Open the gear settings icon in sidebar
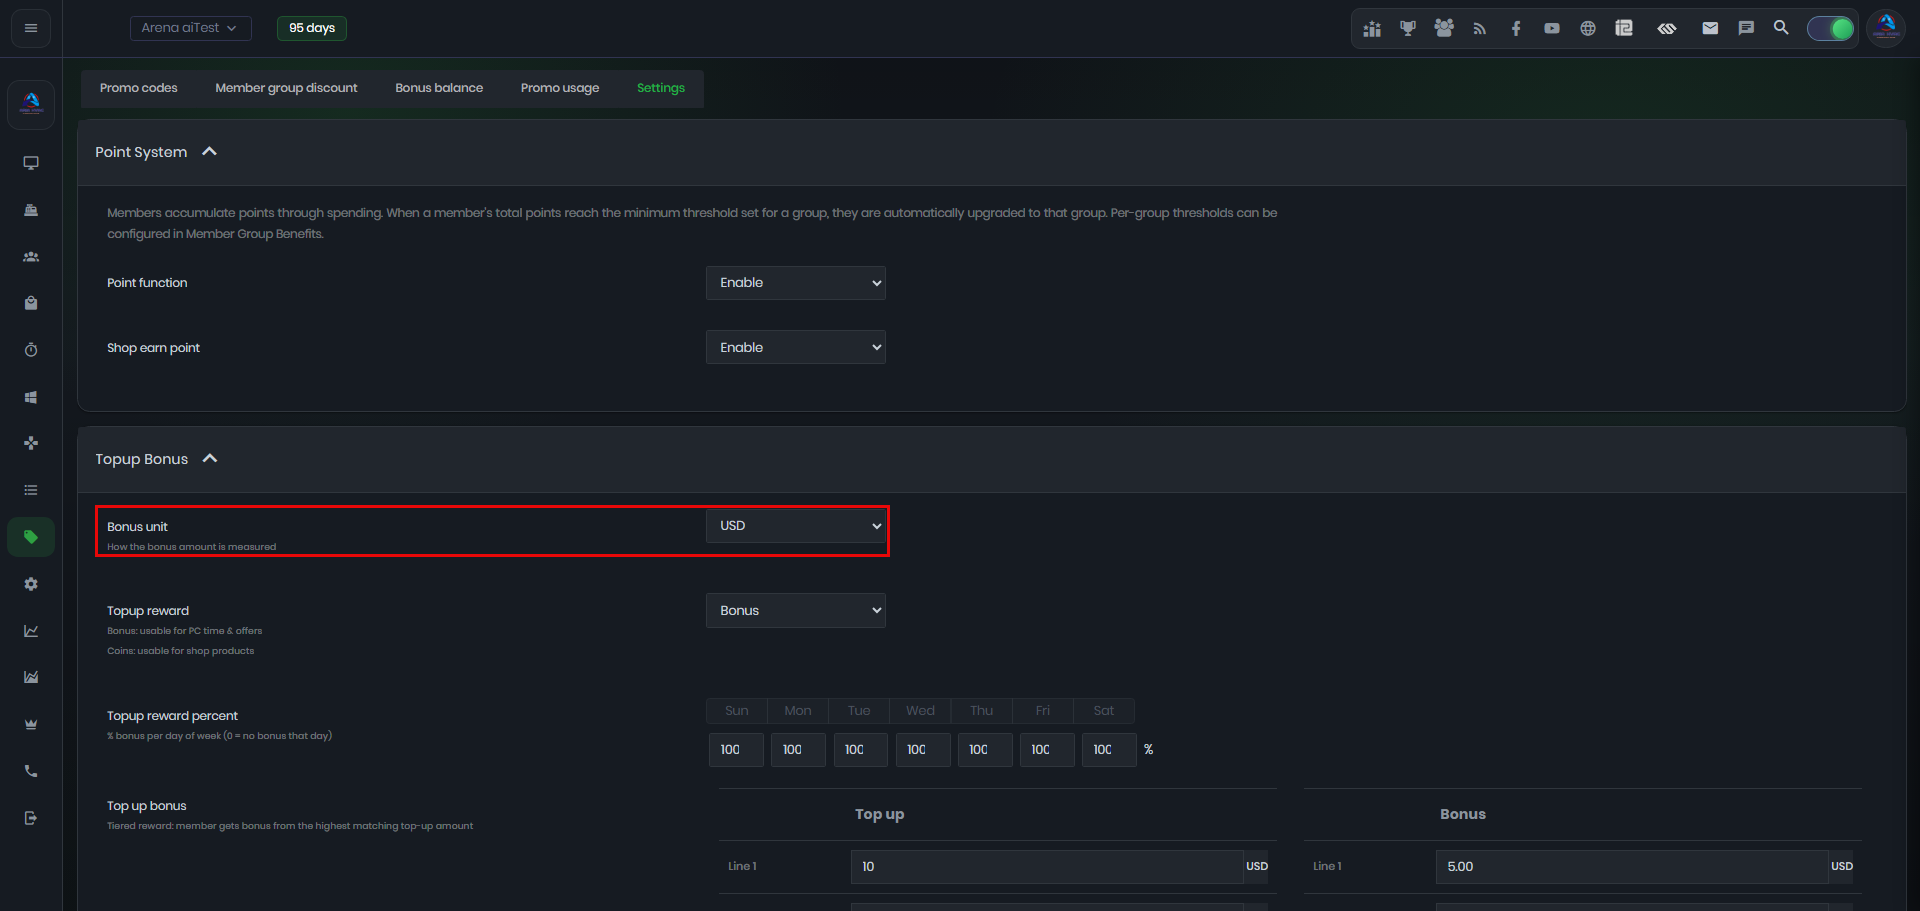 [31, 584]
